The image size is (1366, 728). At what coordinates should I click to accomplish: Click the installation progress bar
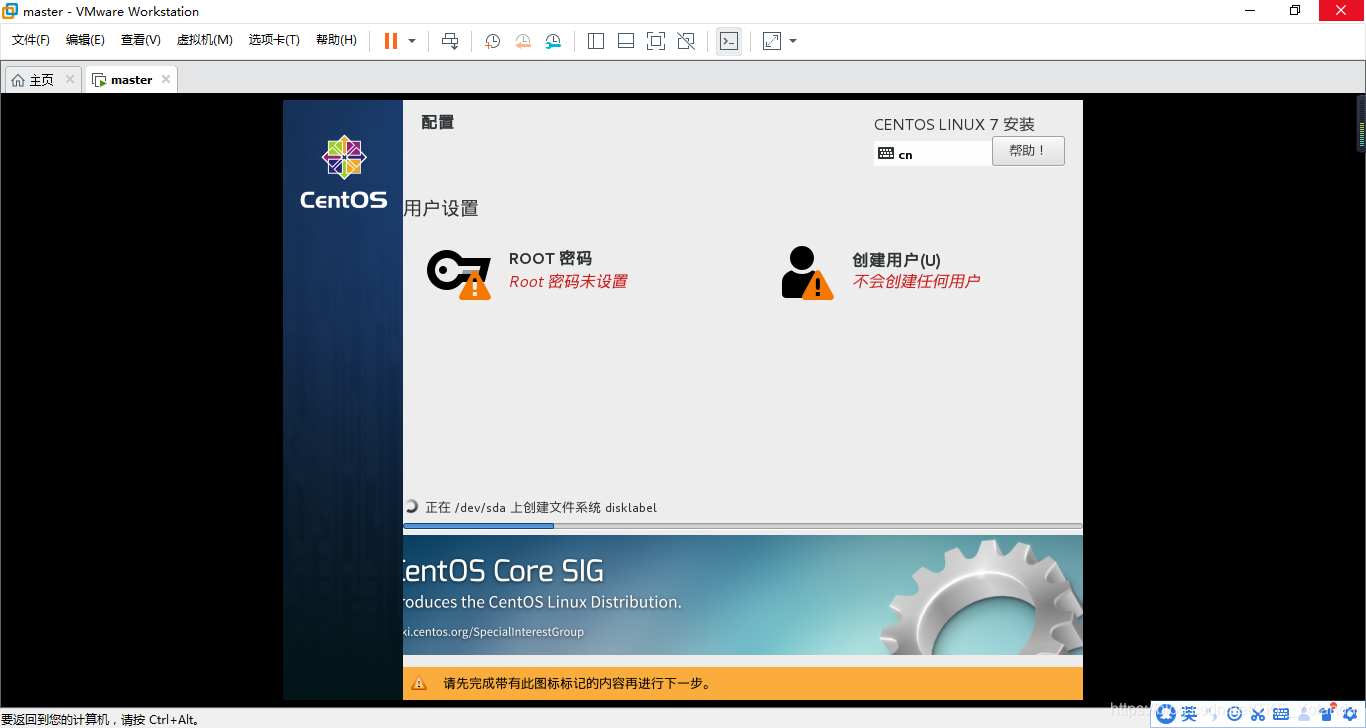pos(743,525)
